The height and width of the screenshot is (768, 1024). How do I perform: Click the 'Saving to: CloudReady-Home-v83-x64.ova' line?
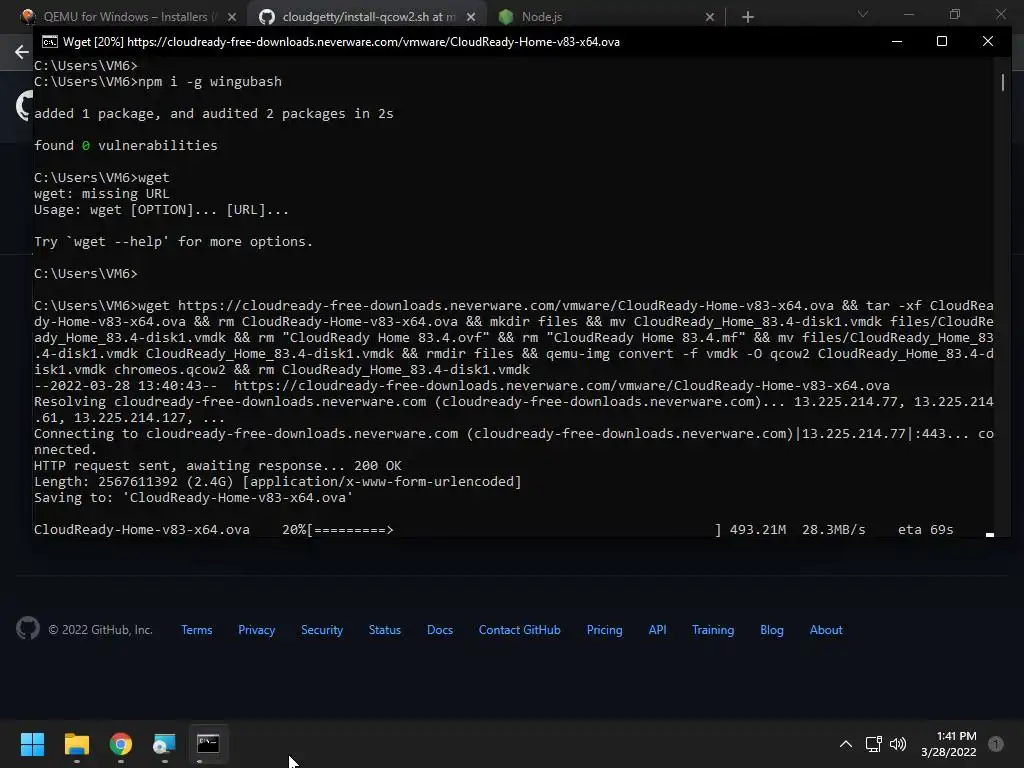[193, 498]
